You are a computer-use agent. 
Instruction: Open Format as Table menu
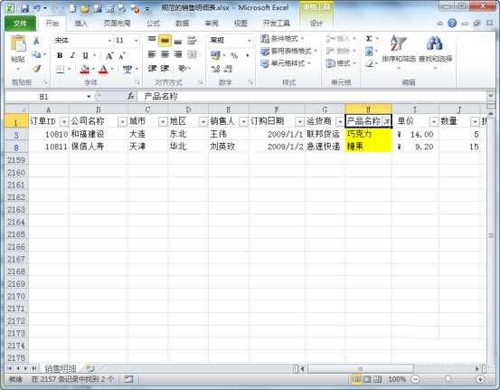(289, 51)
